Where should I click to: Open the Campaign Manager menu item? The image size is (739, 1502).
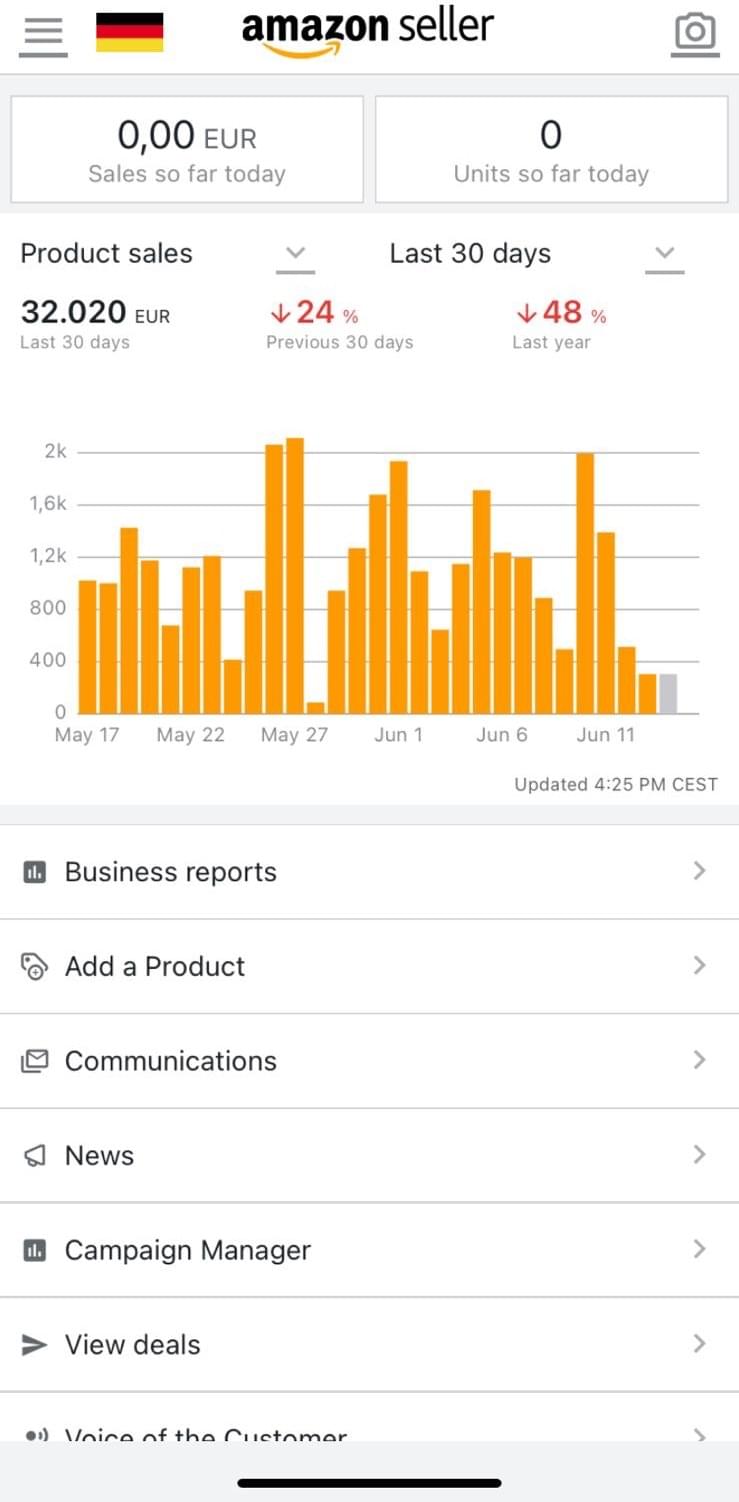(188, 1250)
